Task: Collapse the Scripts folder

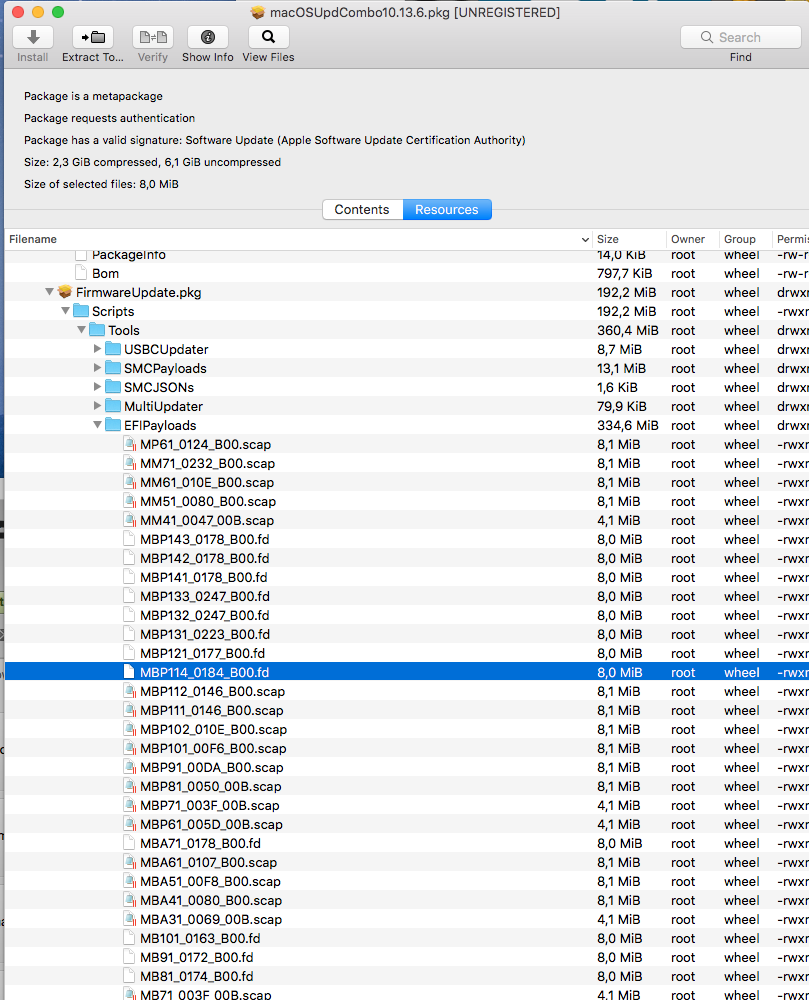Action: click(65, 311)
